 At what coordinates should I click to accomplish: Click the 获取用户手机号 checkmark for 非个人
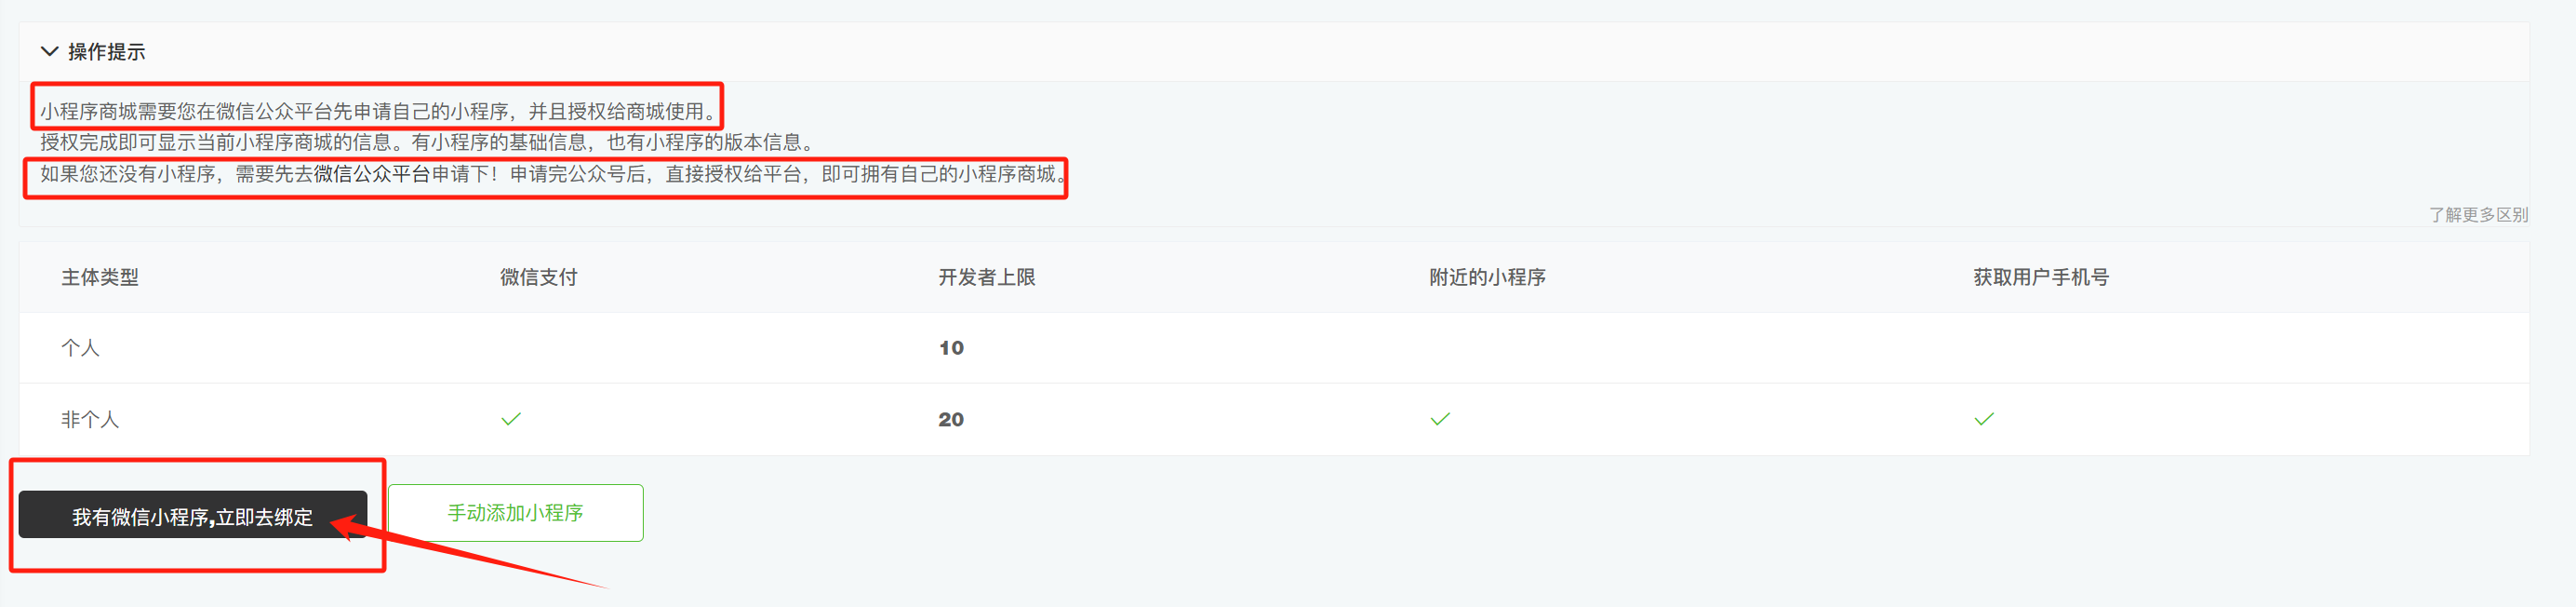1984,419
